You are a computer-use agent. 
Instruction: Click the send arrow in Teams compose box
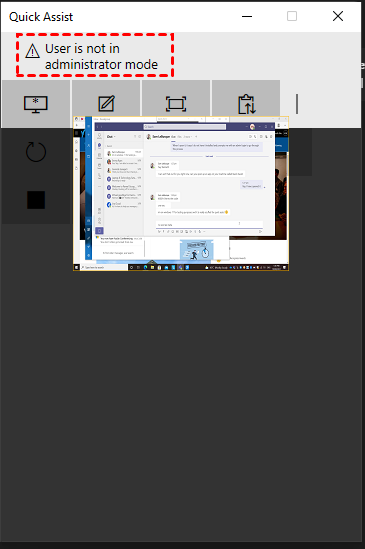click(260, 231)
